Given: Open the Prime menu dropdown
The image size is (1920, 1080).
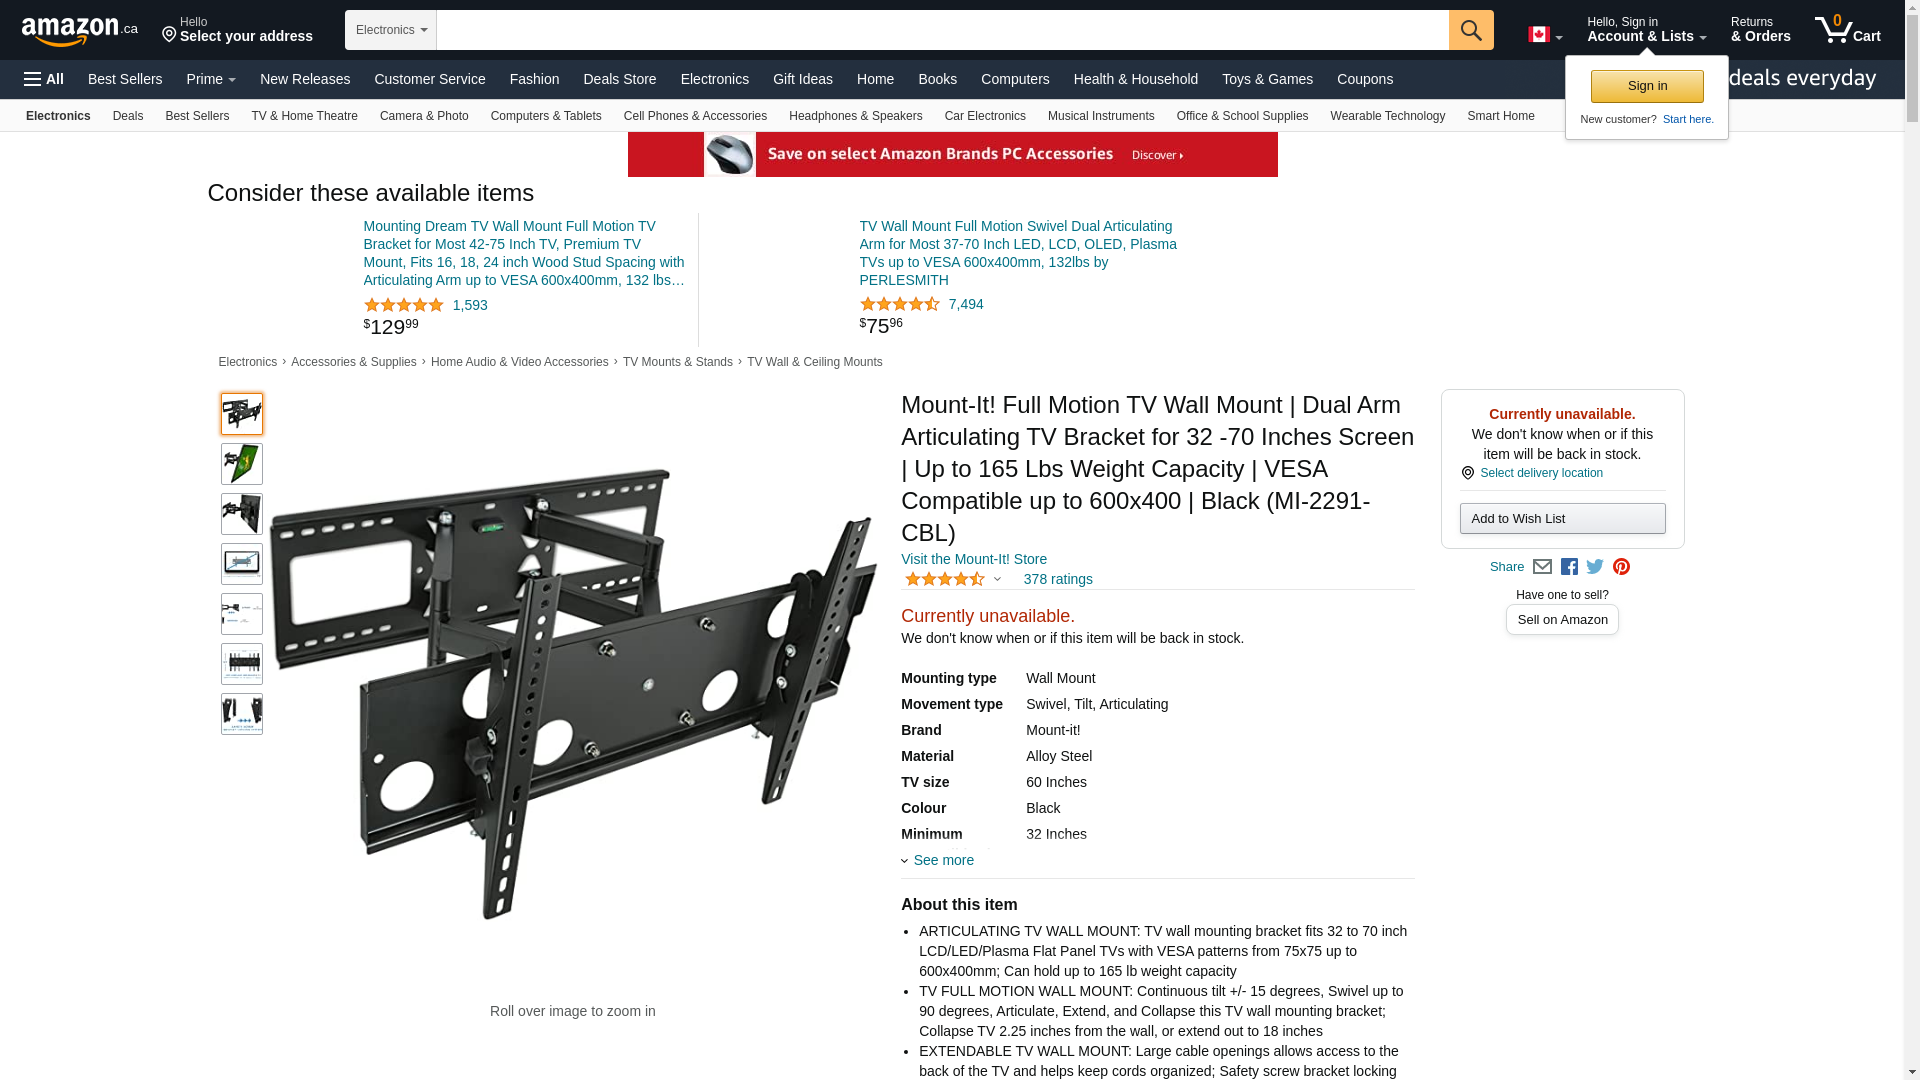Looking at the screenshot, I should tap(211, 79).
